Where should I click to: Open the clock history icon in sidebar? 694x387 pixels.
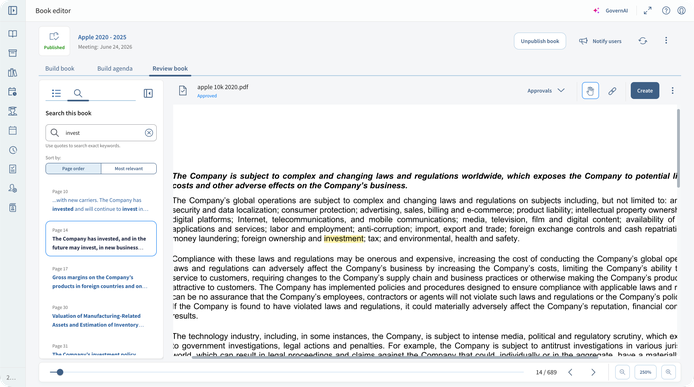12,150
